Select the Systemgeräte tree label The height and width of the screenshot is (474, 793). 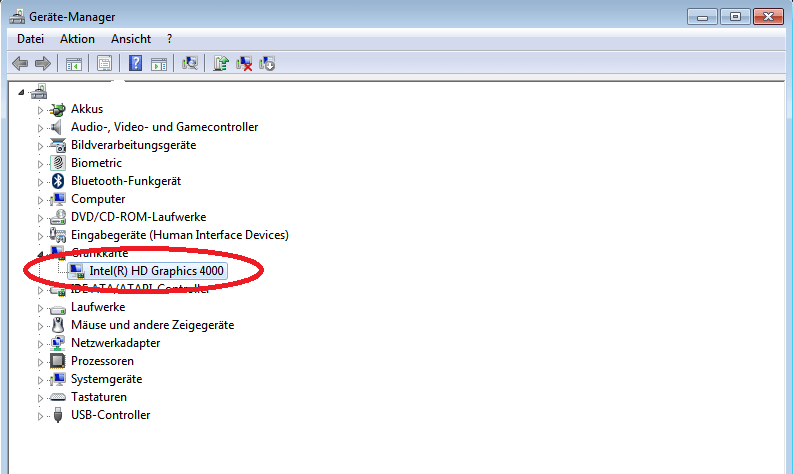(x=106, y=379)
